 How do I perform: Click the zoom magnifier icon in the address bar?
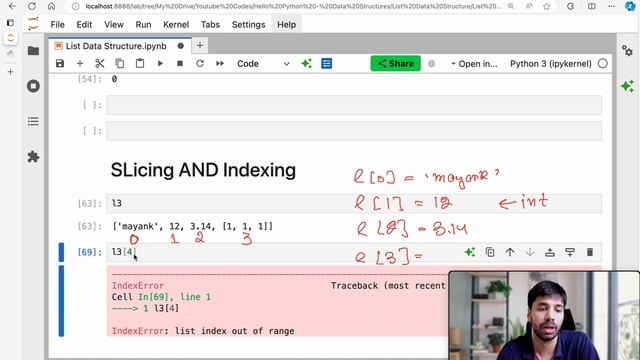click(511, 6)
